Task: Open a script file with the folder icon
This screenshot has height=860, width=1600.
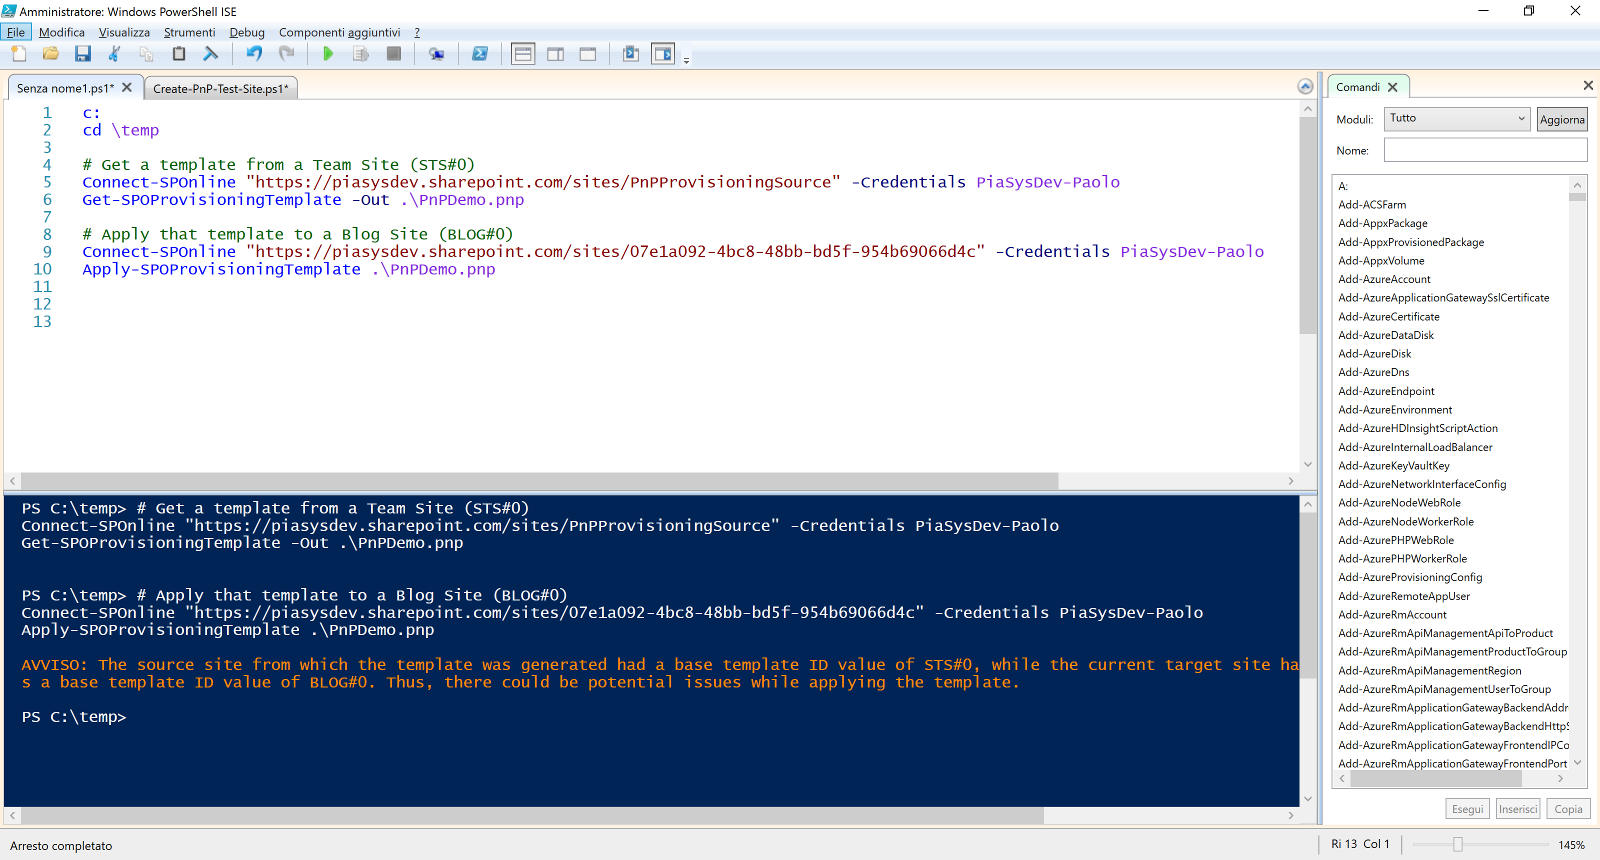Action: (50, 54)
